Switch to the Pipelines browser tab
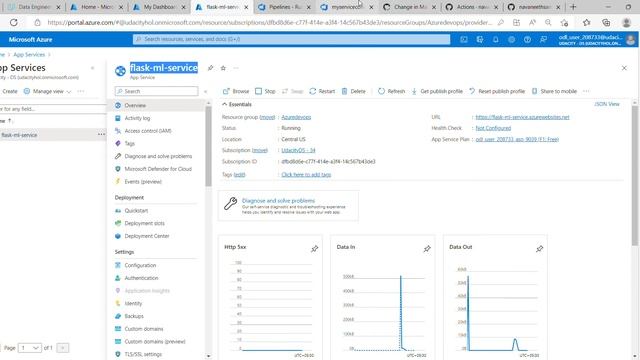 click(x=284, y=7)
